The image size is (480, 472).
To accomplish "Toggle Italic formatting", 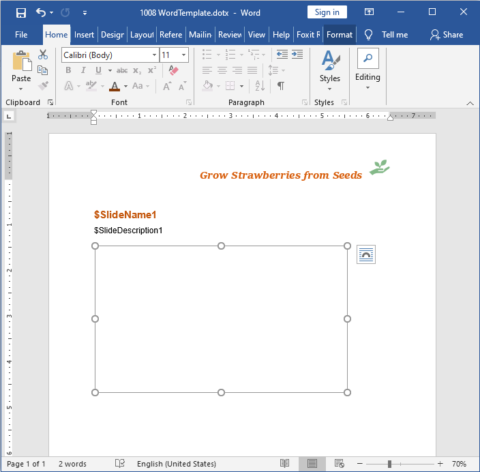I will (83, 70).
